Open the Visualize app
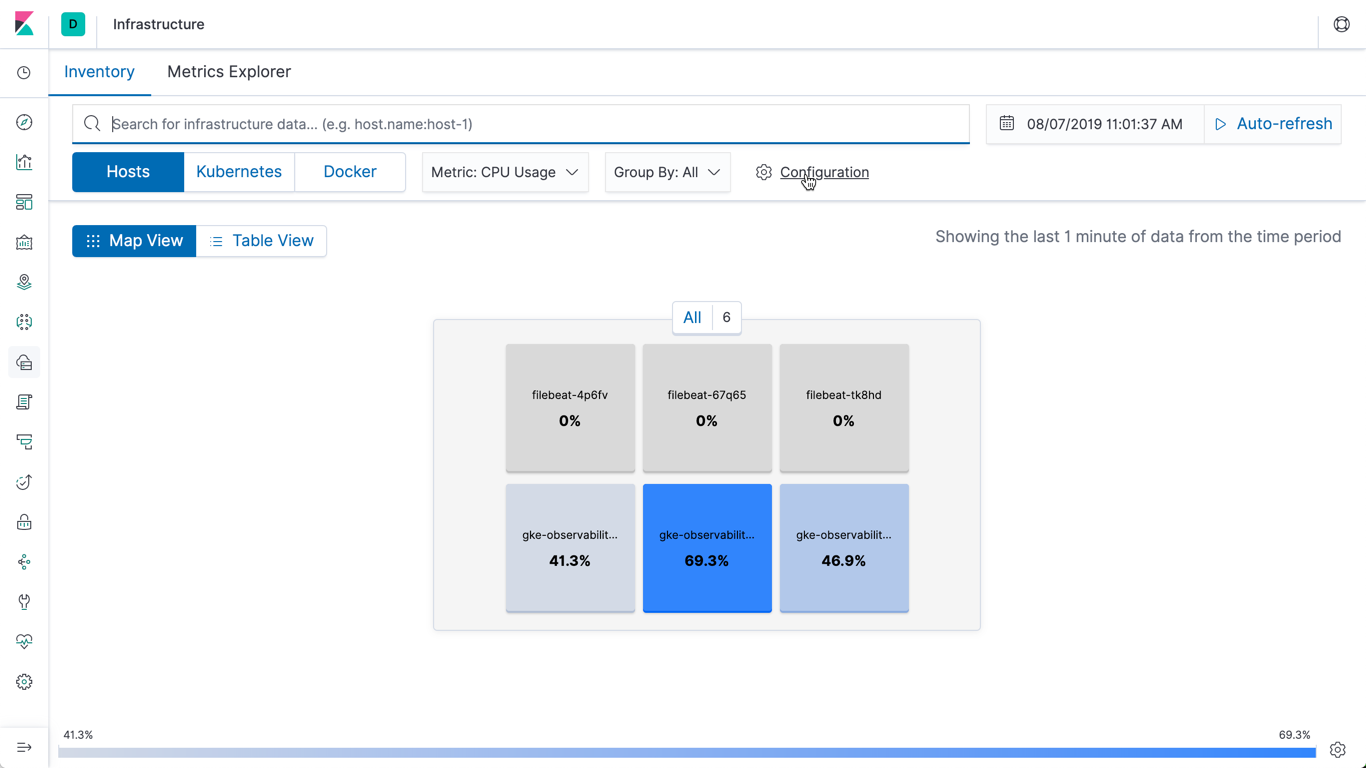Image resolution: width=1366 pixels, height=768 pixels. [24, 161]
